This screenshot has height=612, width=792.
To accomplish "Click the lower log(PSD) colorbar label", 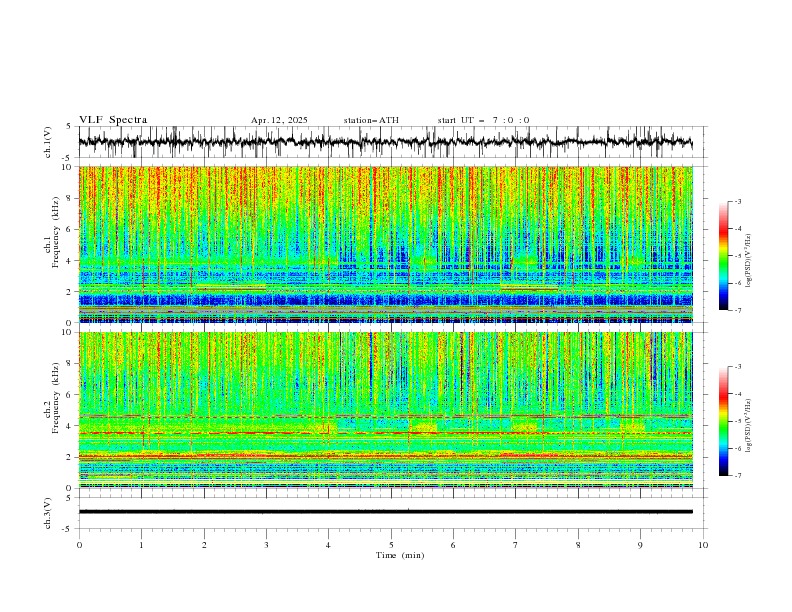I will point(749,425).
